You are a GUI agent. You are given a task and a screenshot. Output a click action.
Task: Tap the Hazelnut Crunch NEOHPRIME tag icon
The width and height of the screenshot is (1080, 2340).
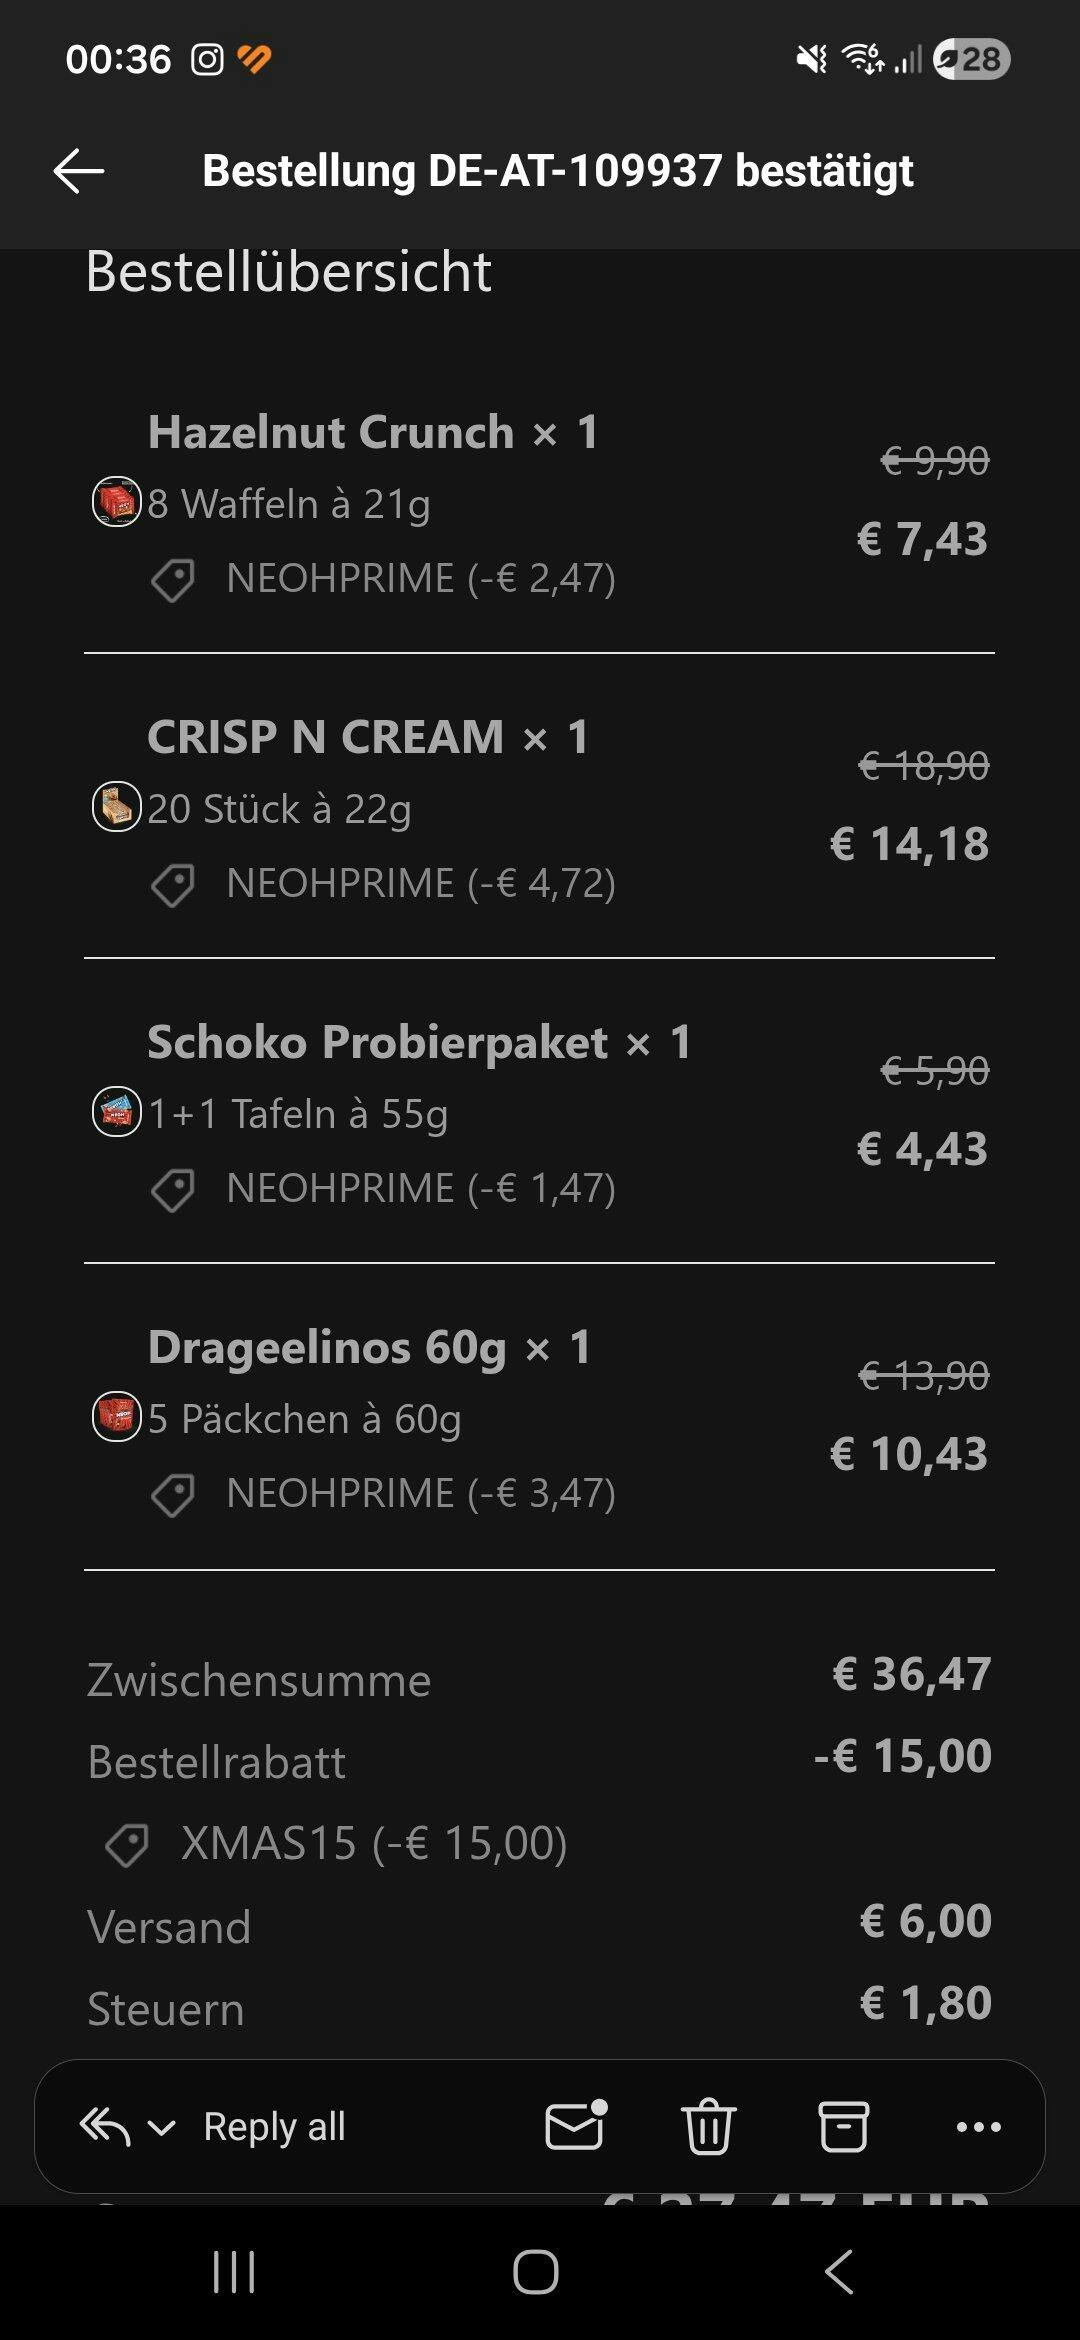(x=173, y=580)
